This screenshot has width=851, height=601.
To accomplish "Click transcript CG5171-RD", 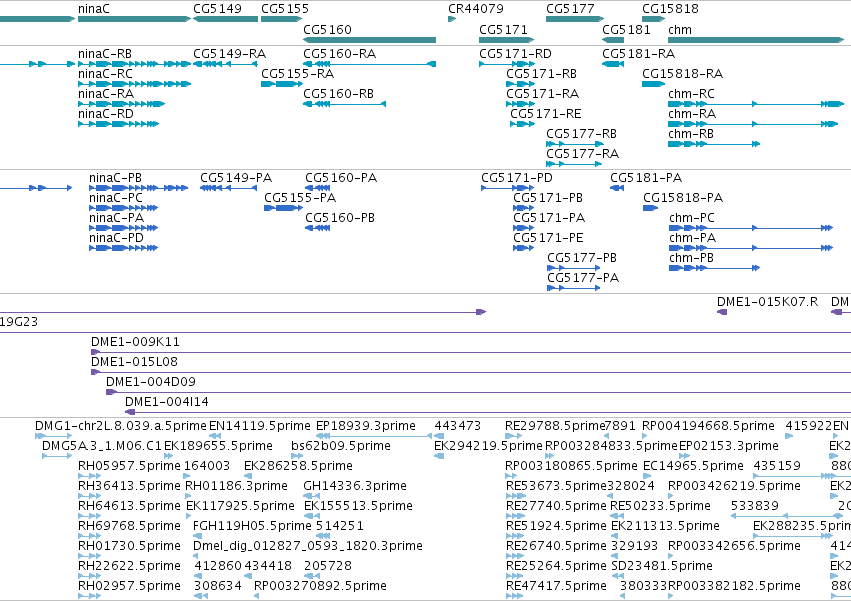I will (x=506, y=64).
